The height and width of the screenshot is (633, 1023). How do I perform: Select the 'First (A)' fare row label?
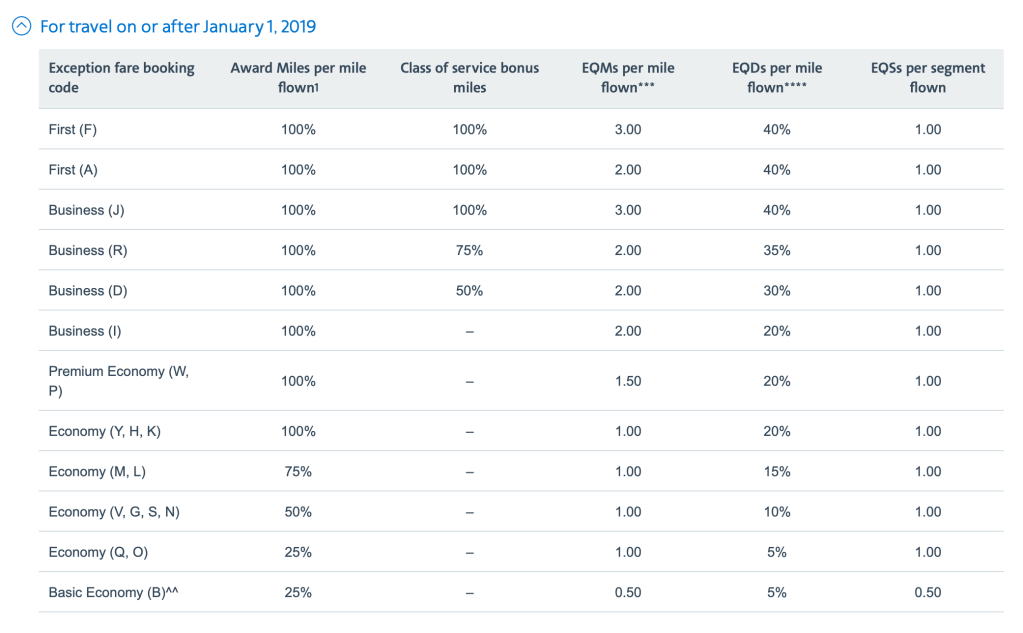click(x=73, y=170)
